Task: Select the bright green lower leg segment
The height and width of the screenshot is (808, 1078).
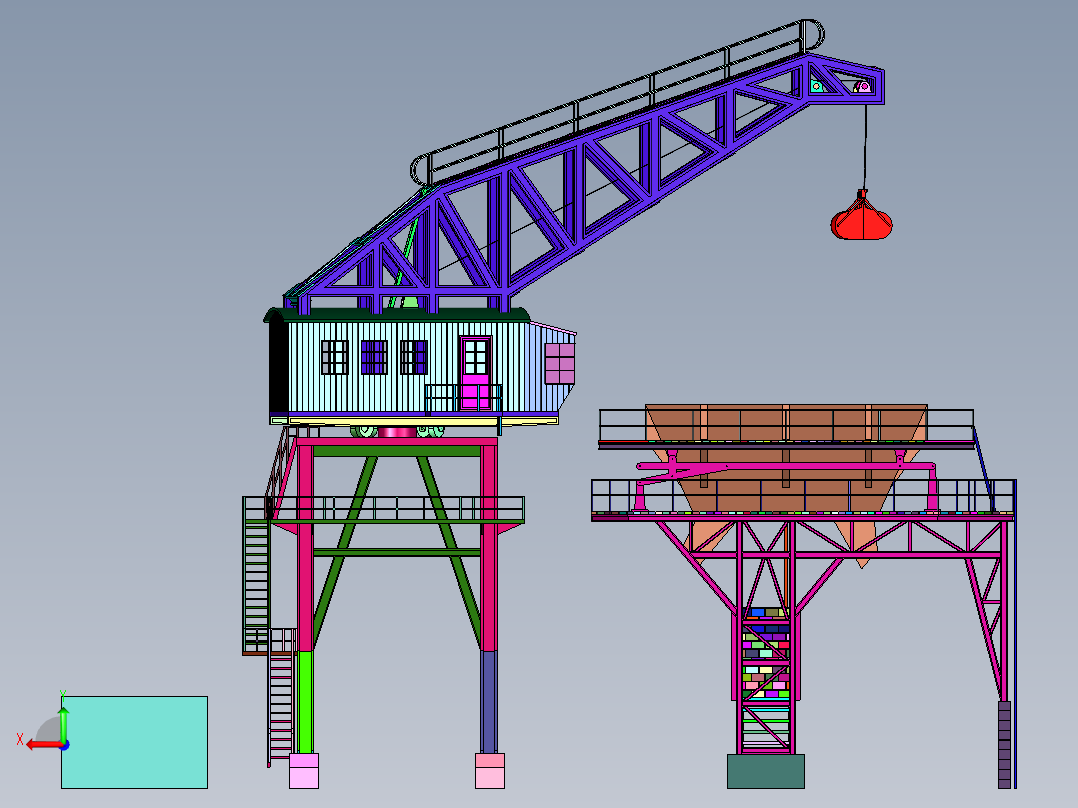Action: point(305,702)
